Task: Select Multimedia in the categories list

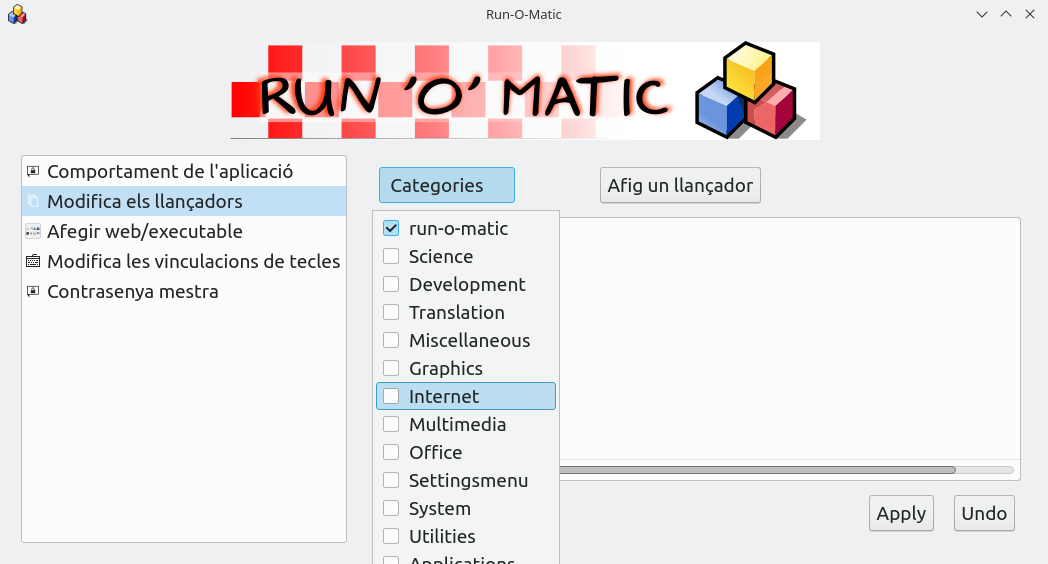Action: (x=457, y=425)
